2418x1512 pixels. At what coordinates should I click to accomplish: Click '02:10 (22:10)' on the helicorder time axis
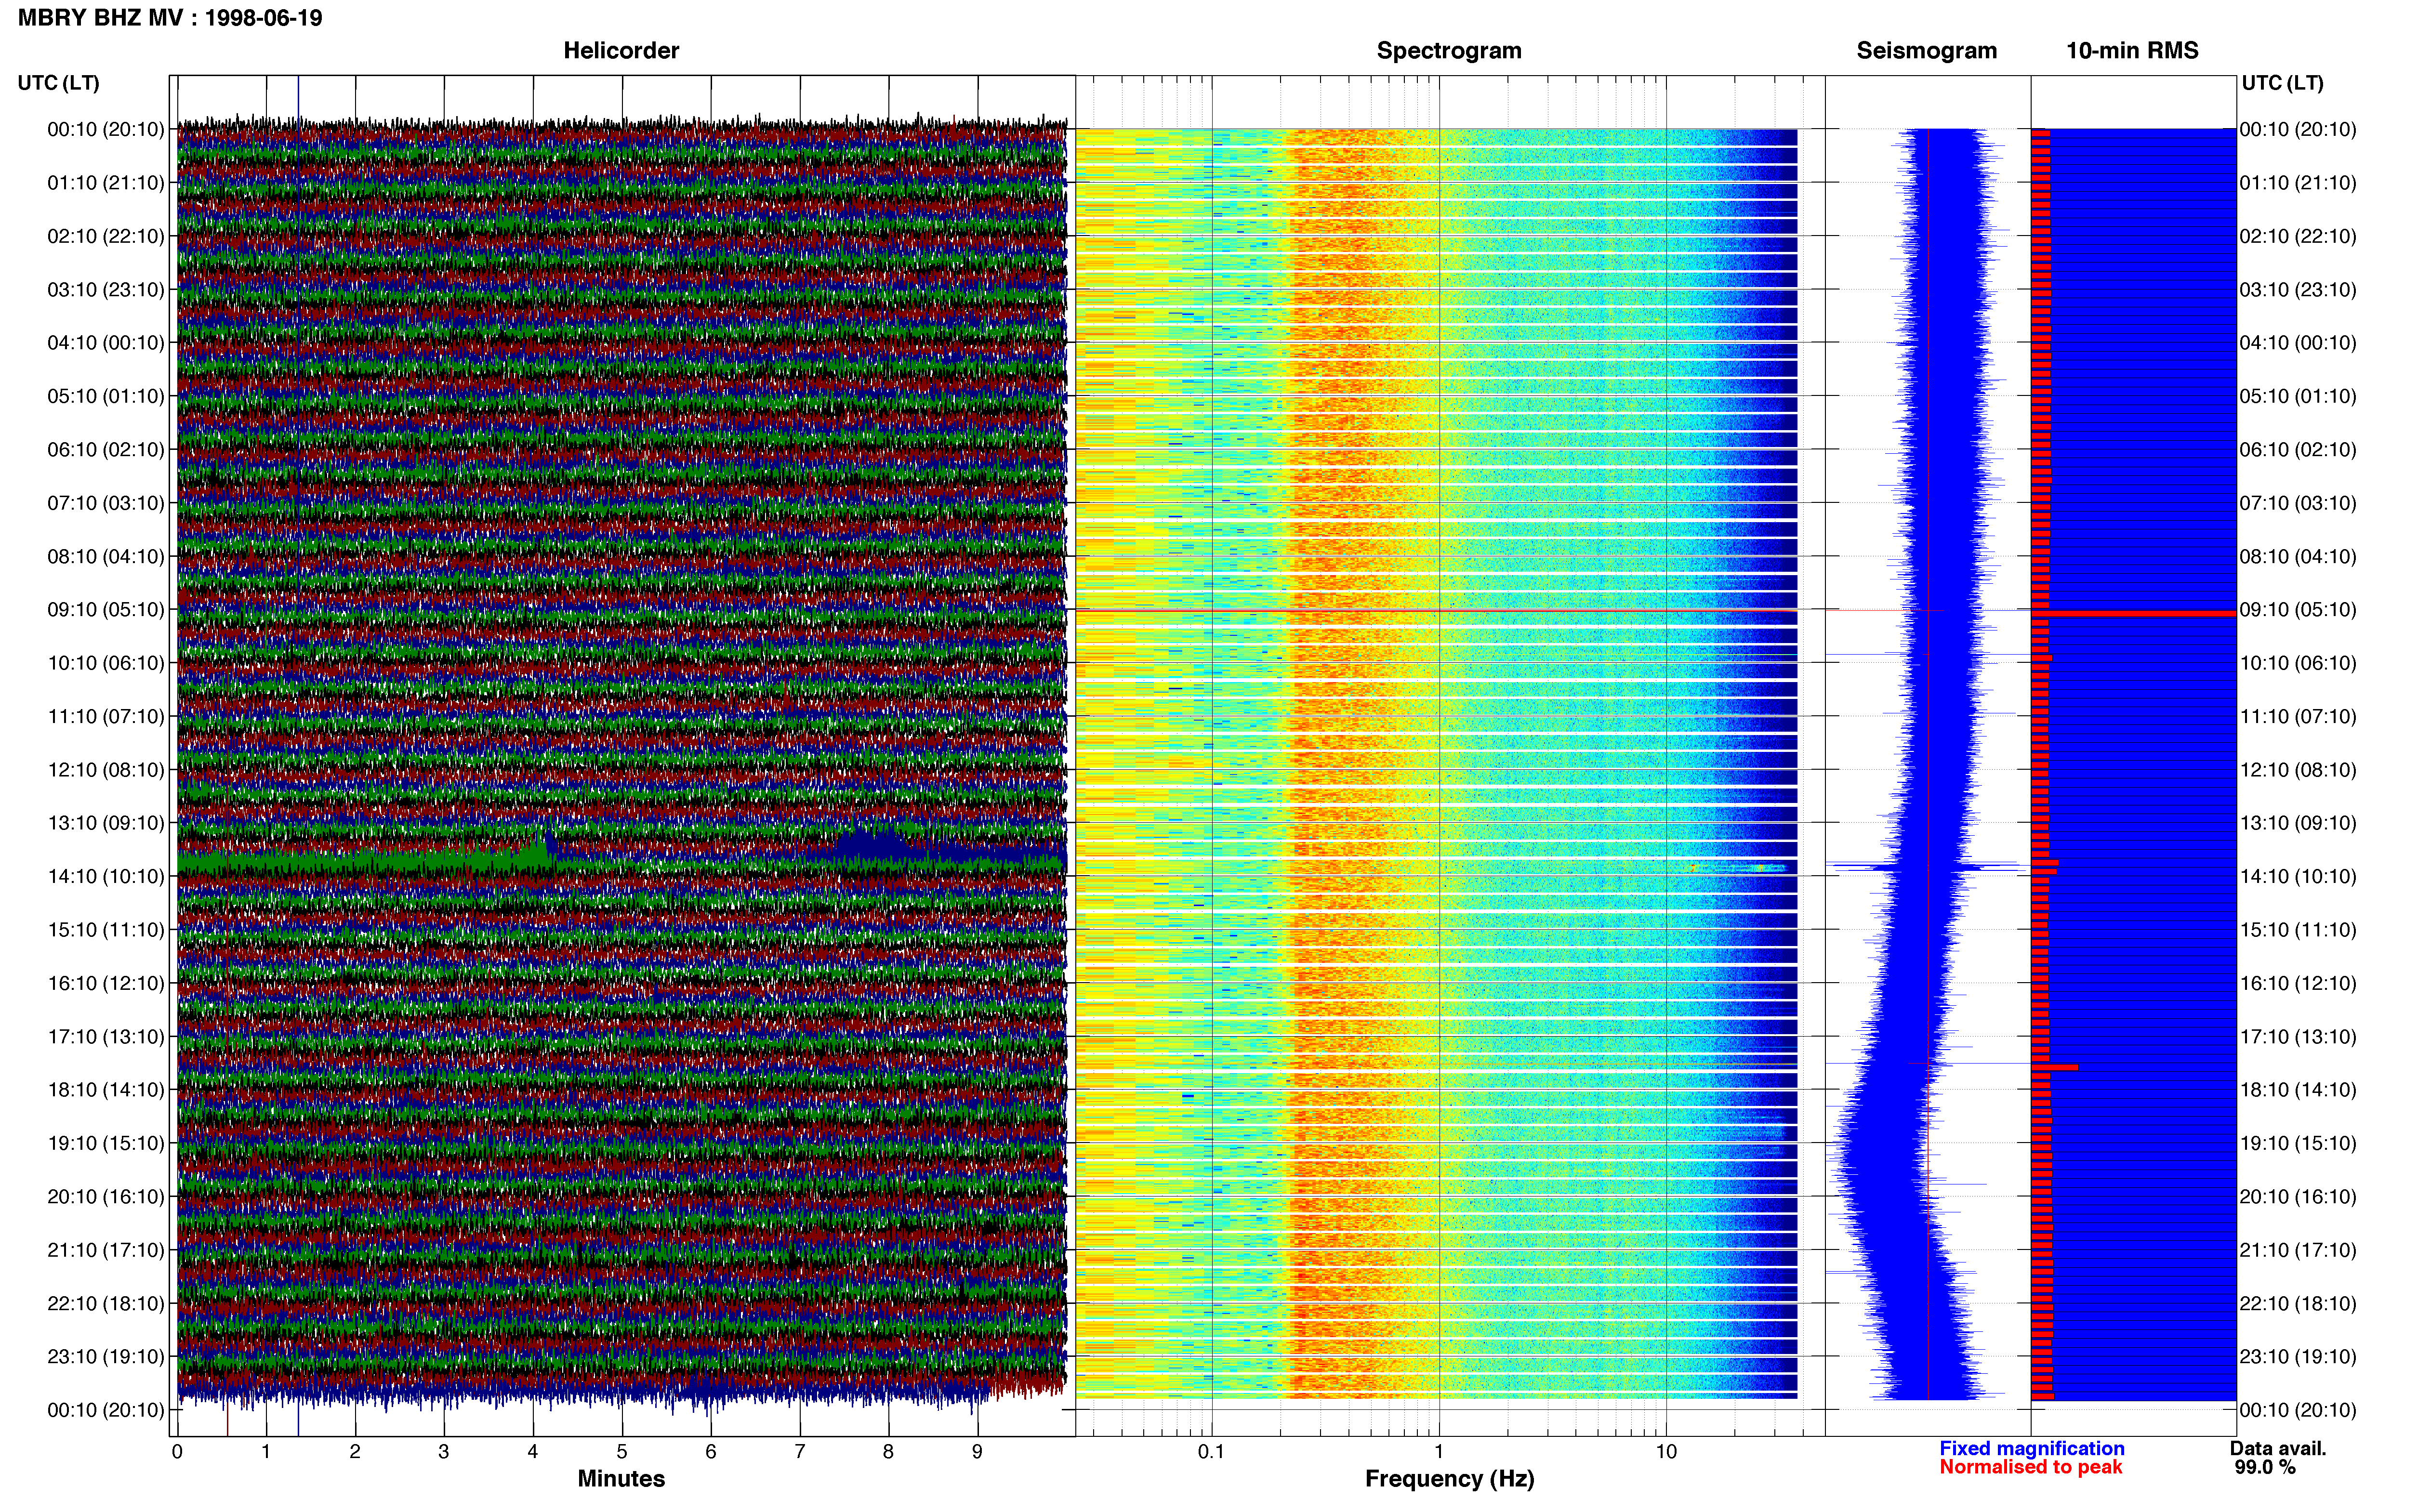[106, 236]
